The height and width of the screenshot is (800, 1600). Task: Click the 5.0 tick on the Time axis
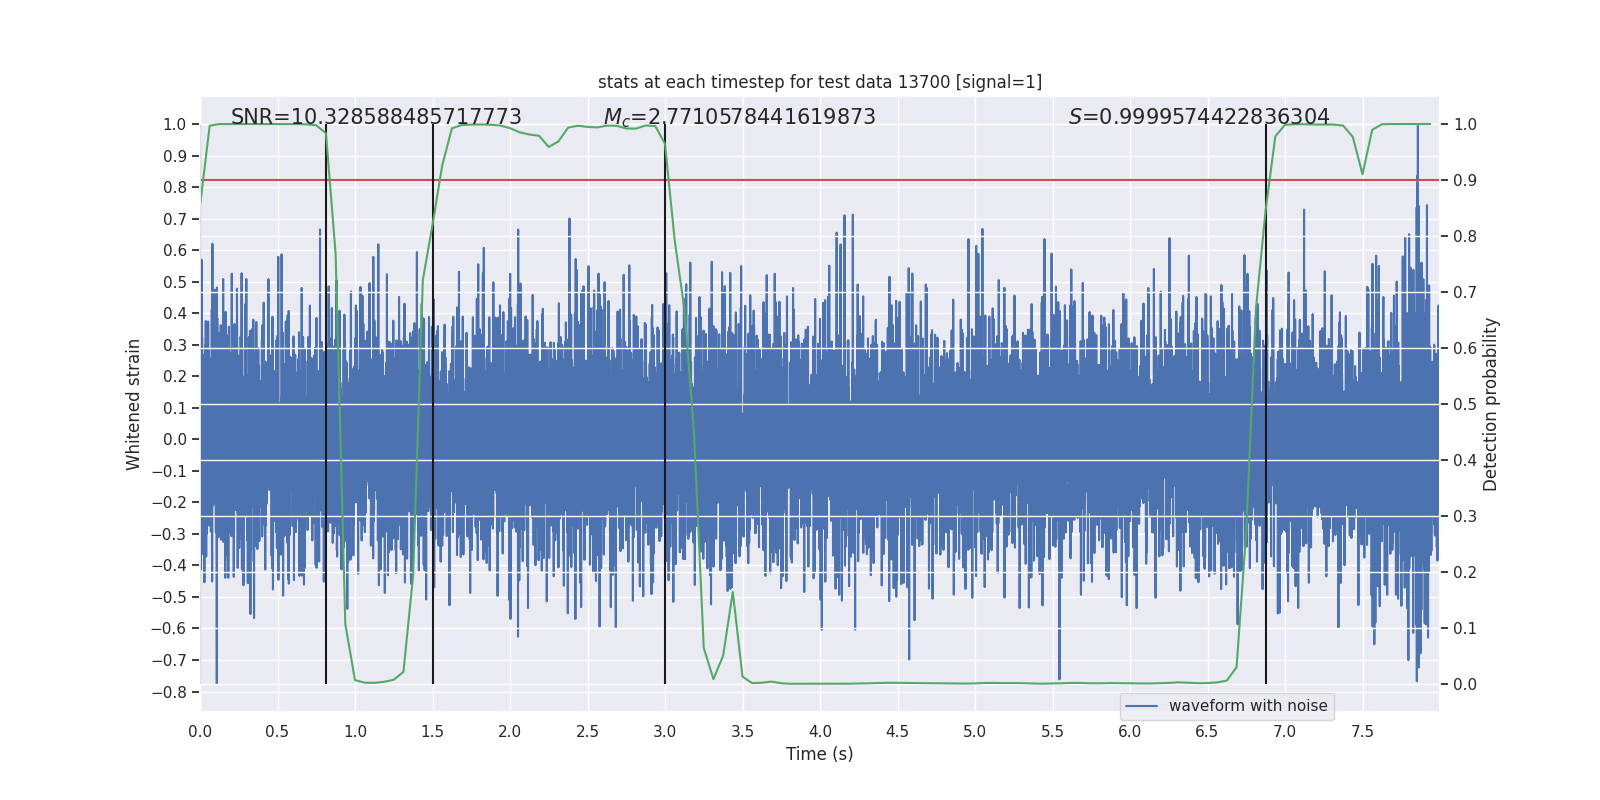(975, 731)
